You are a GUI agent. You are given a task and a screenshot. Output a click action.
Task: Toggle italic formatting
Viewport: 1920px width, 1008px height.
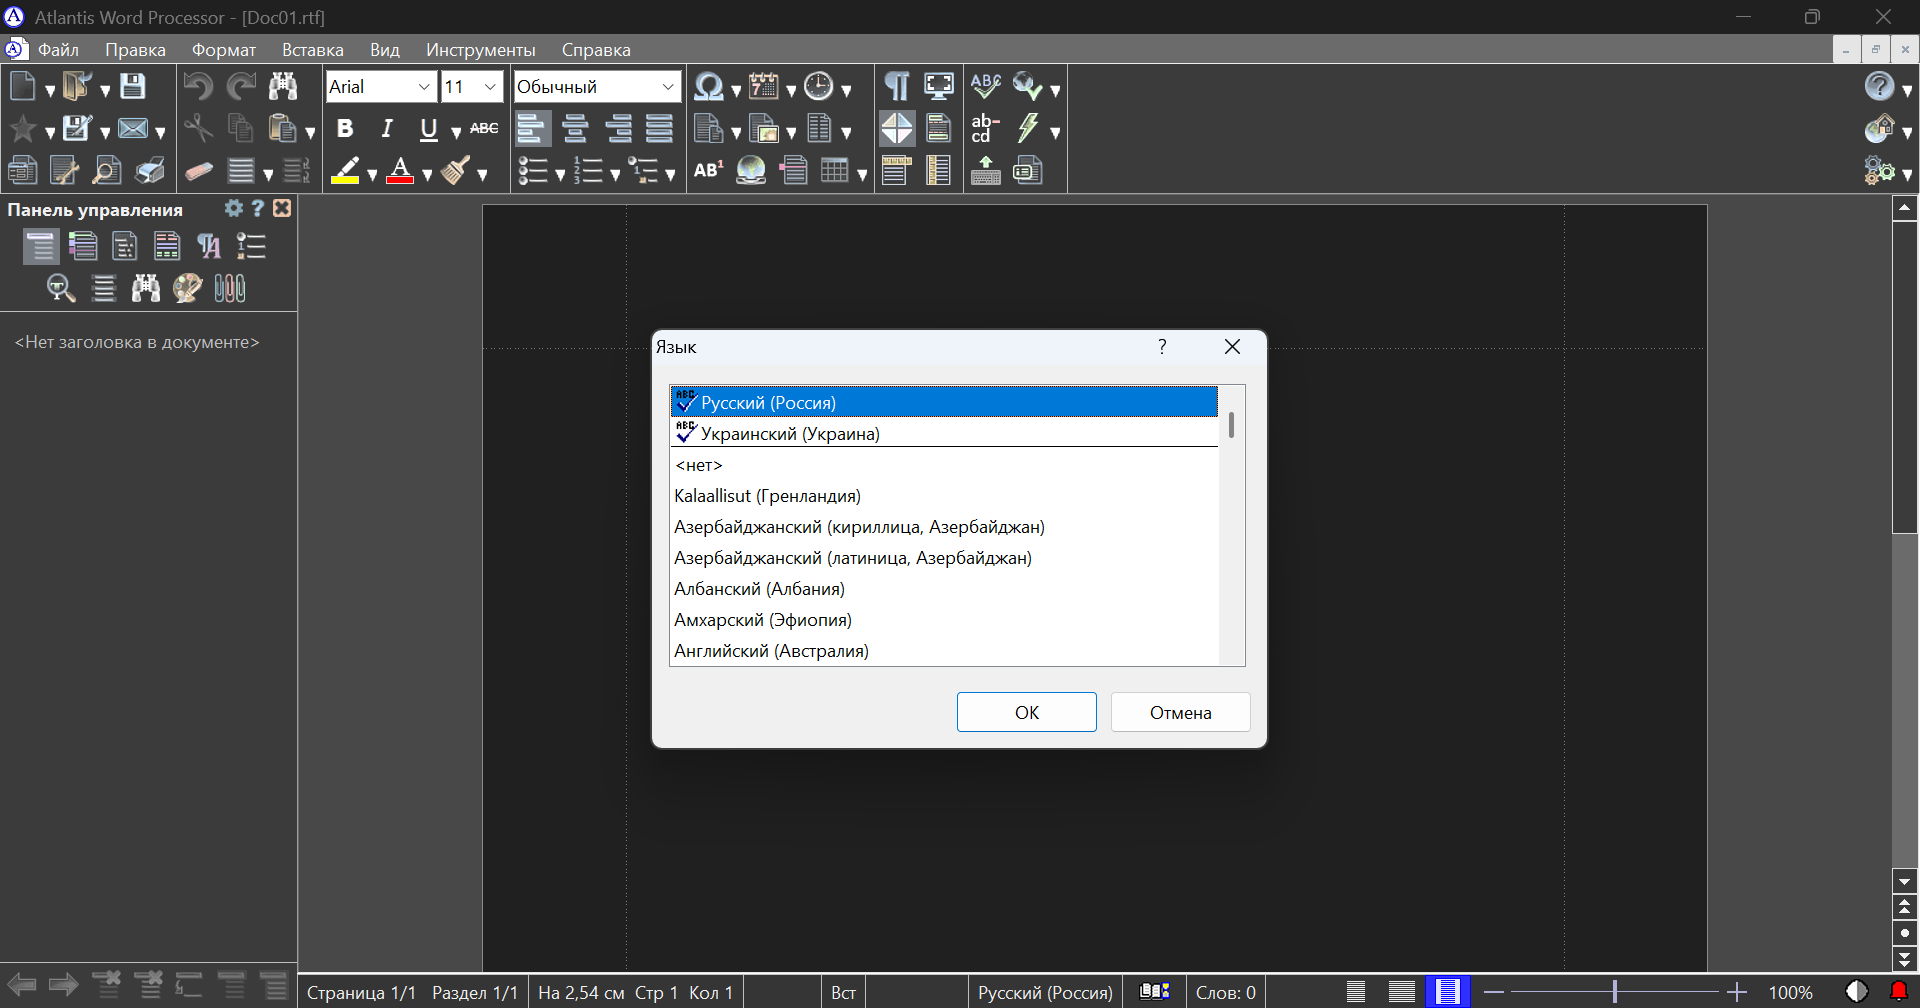[387, 128]
